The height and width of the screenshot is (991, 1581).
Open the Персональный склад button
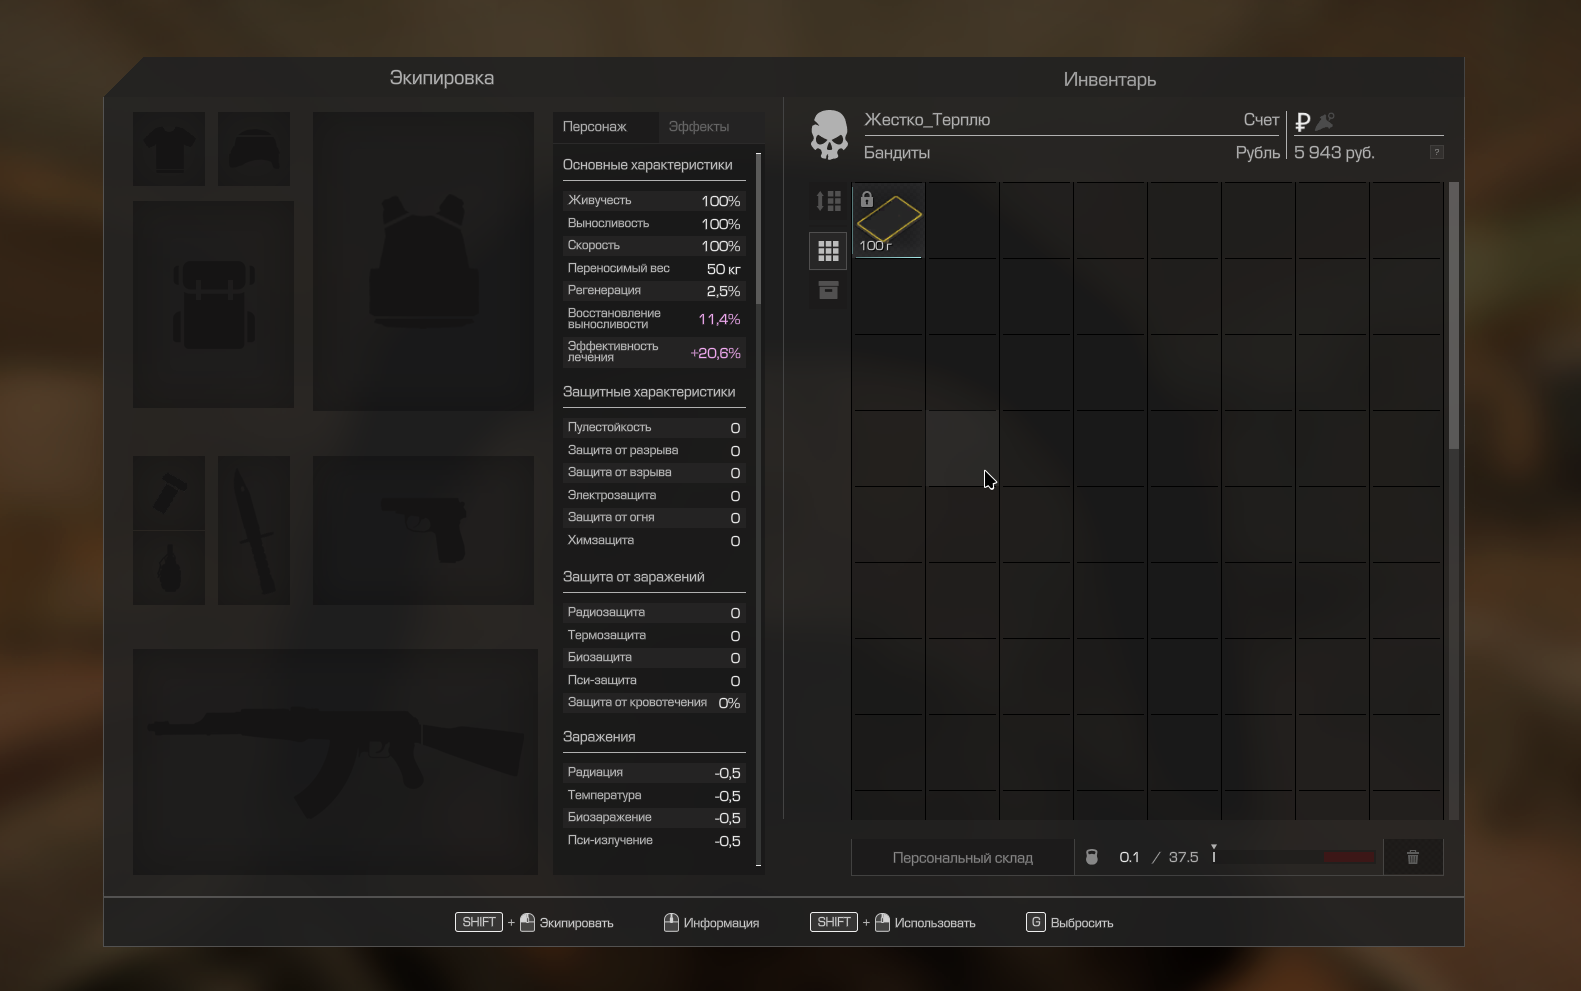tap(962, 857)
